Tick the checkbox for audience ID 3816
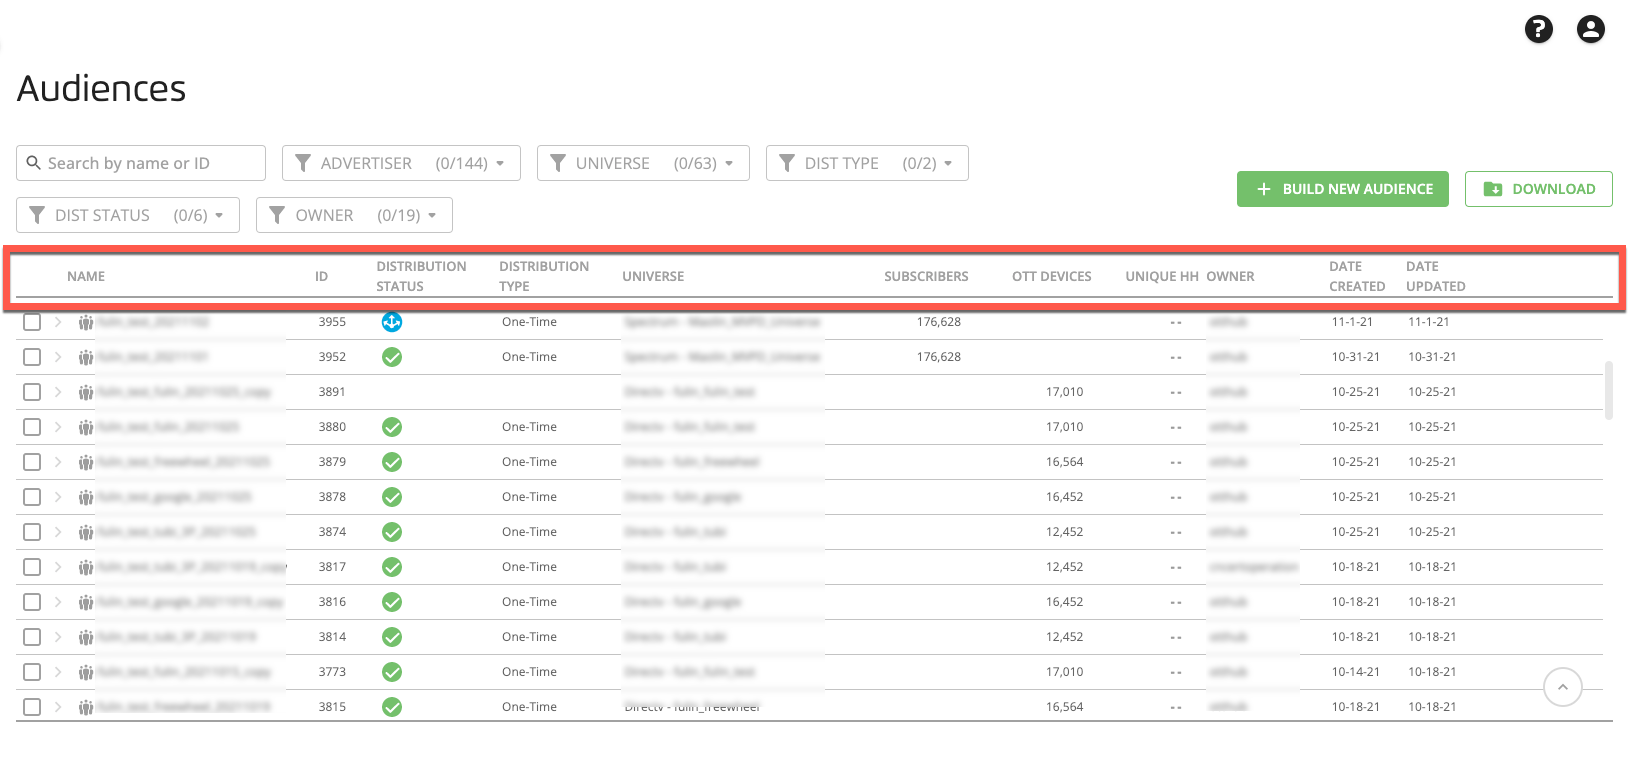The height and width of the screenshot is (761, 1635). coord(32,602)
